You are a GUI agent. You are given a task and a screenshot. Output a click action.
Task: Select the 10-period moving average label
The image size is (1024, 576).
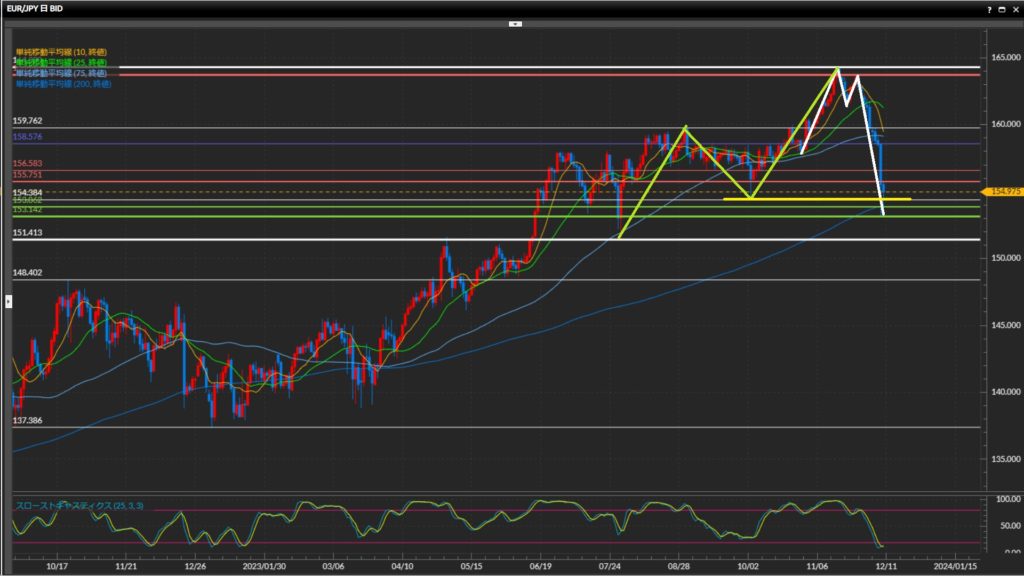pyautogui.click(x=62, y=52)
